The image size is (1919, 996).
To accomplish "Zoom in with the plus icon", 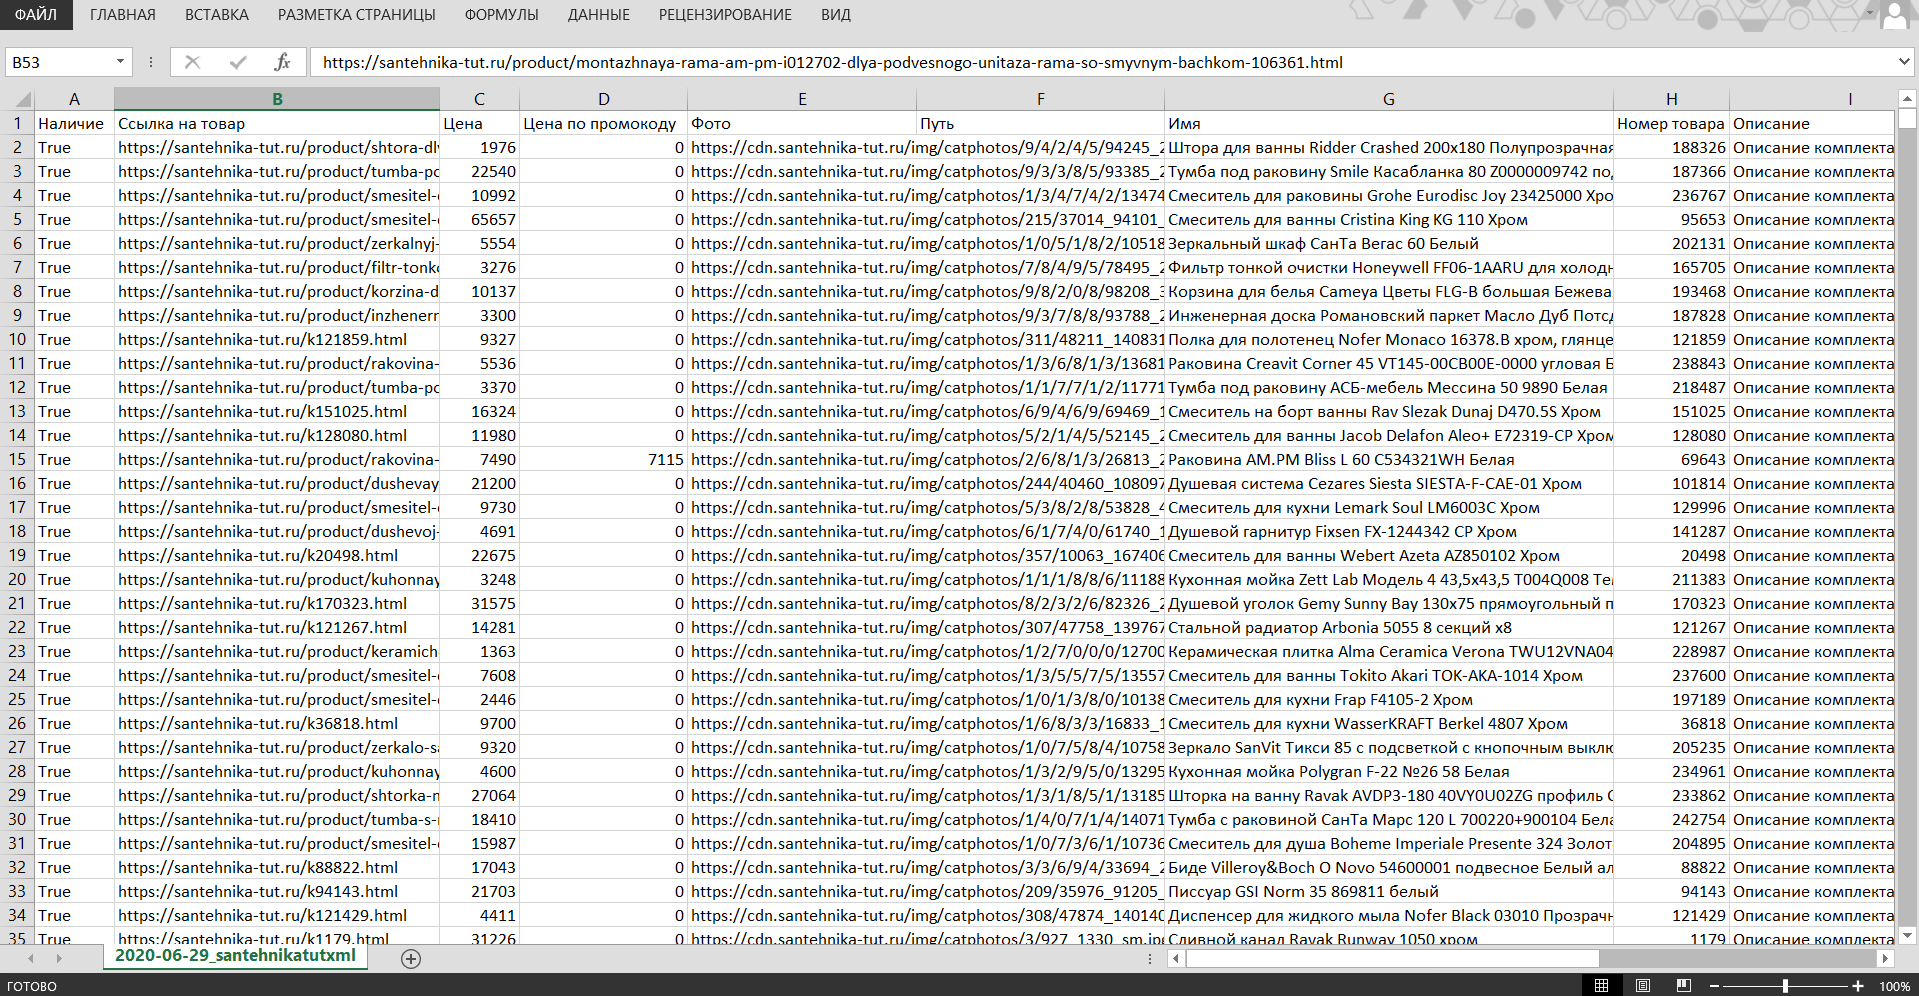I will (x=1857, y=986).
